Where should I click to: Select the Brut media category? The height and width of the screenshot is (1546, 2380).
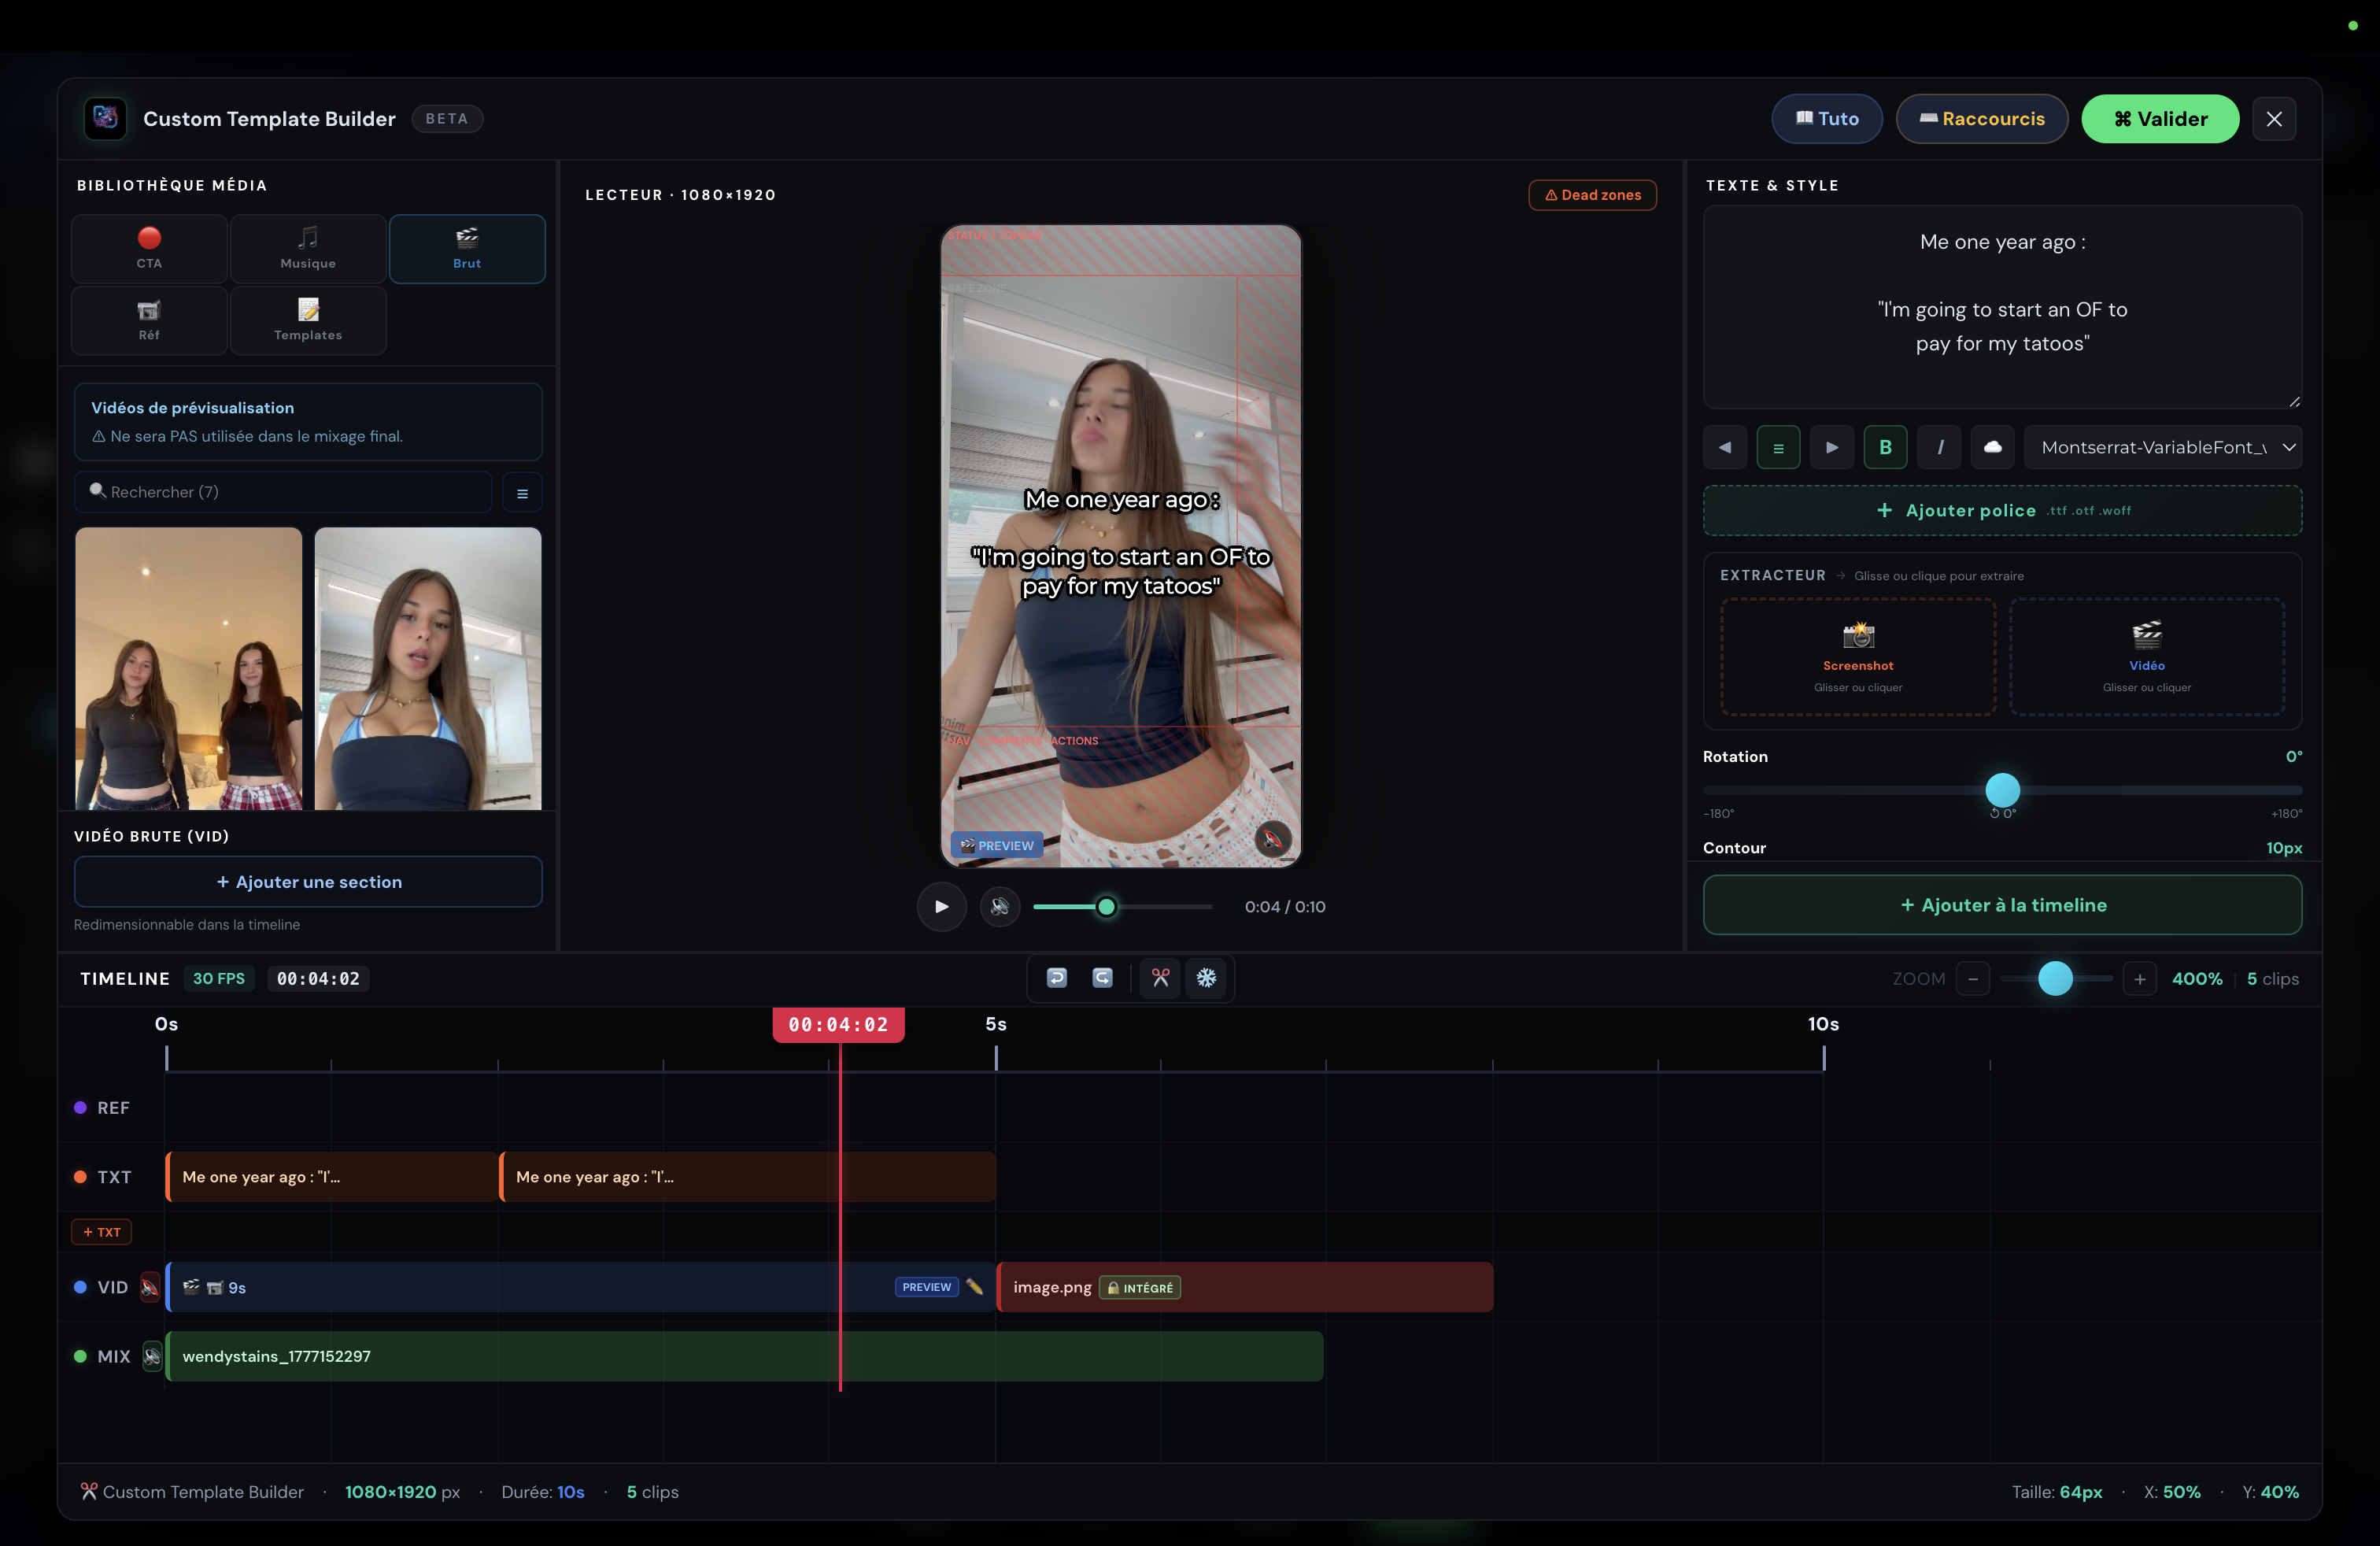pyautogui.click(x=467, y=248)
